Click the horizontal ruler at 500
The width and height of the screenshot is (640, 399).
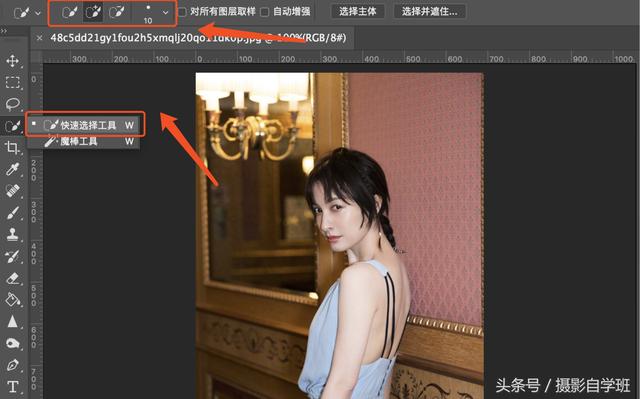(413, 59)
